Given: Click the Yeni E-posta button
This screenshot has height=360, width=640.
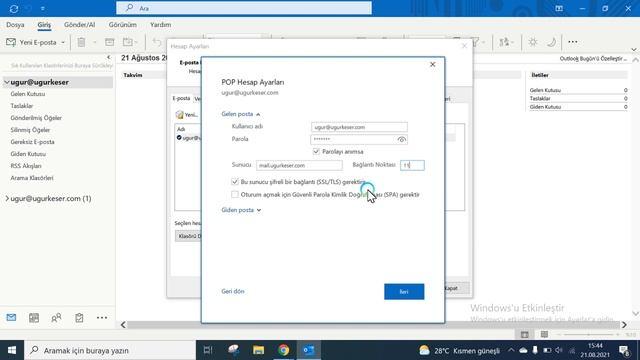Looking at the screenshot, I should coord(31,42).
